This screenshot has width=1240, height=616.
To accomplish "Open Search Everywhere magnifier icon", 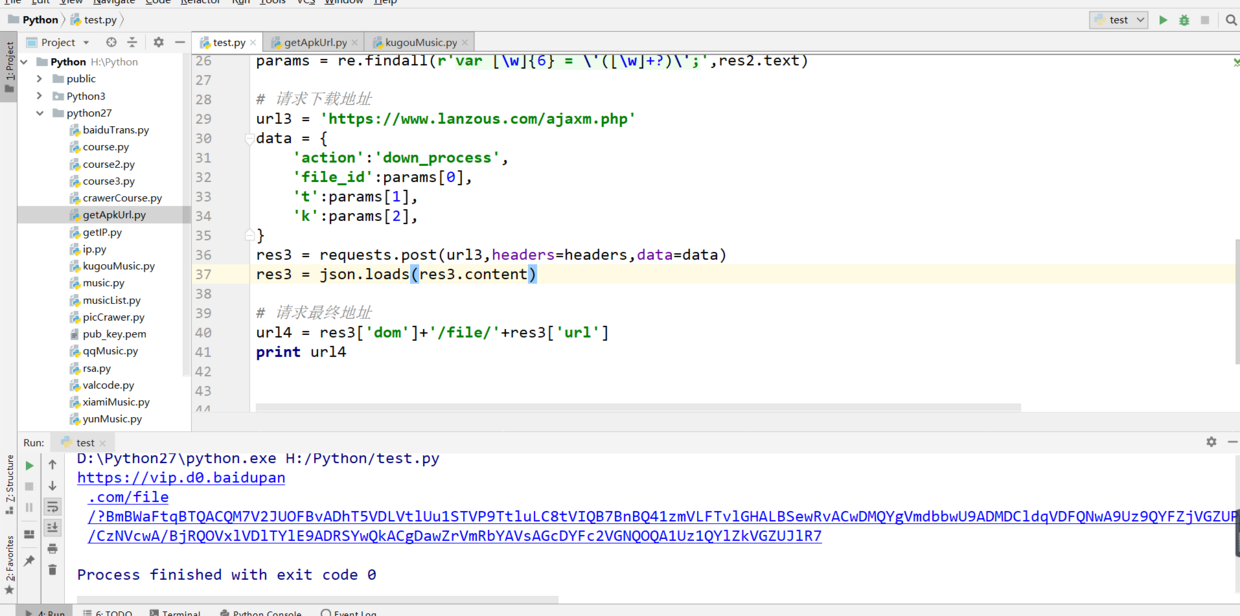I will pyautogui.click(x=1231, y=20).
